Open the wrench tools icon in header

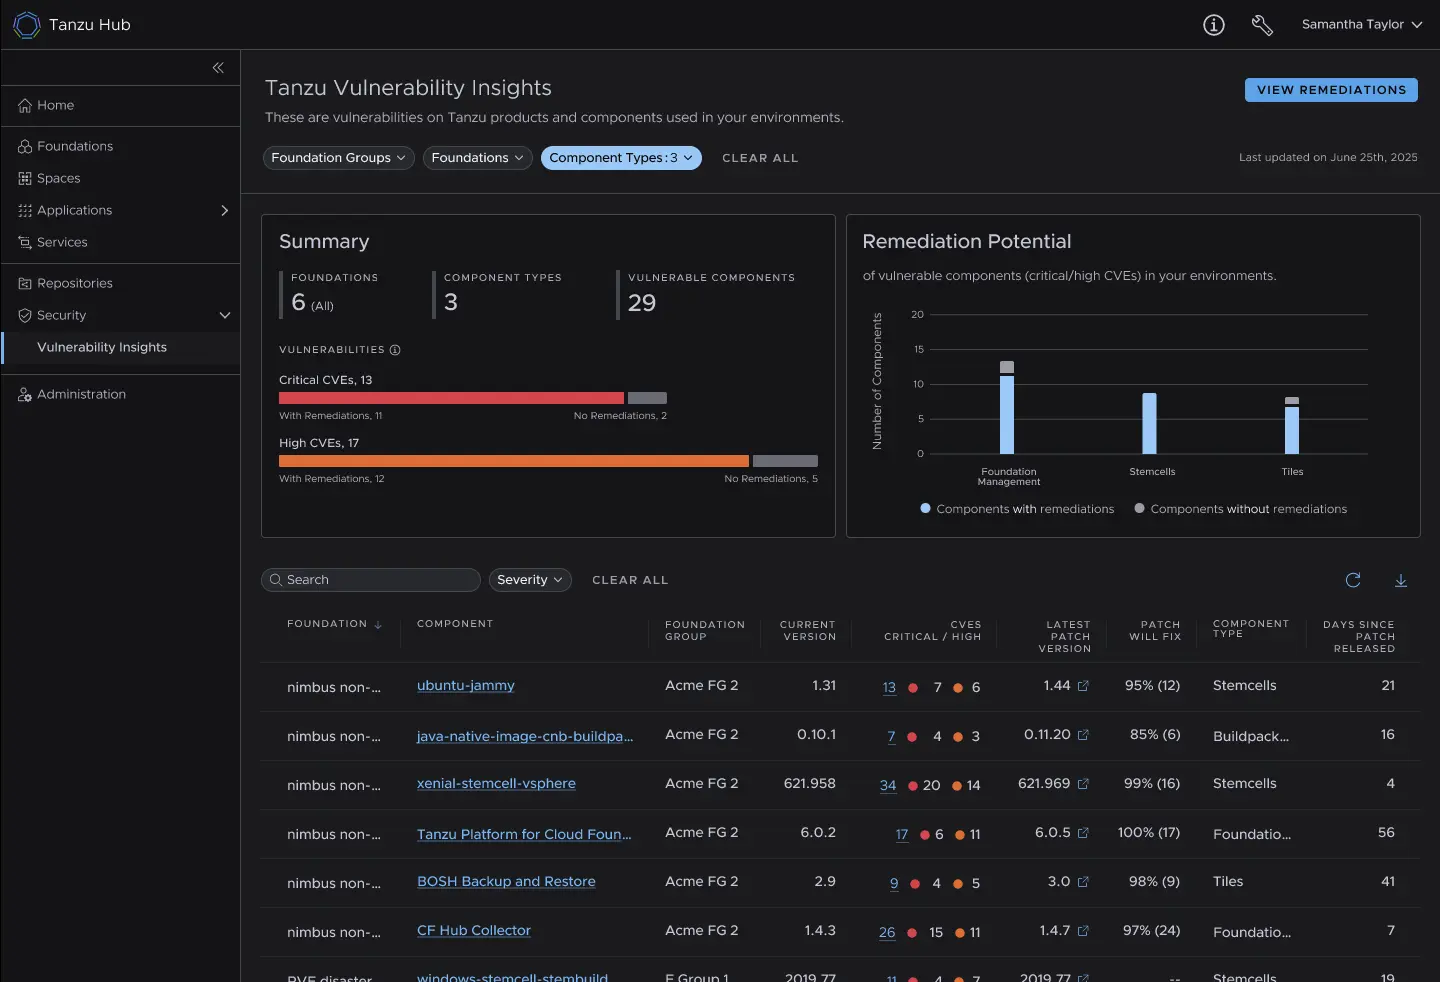pyautogui.click(x=1262, y=25)
